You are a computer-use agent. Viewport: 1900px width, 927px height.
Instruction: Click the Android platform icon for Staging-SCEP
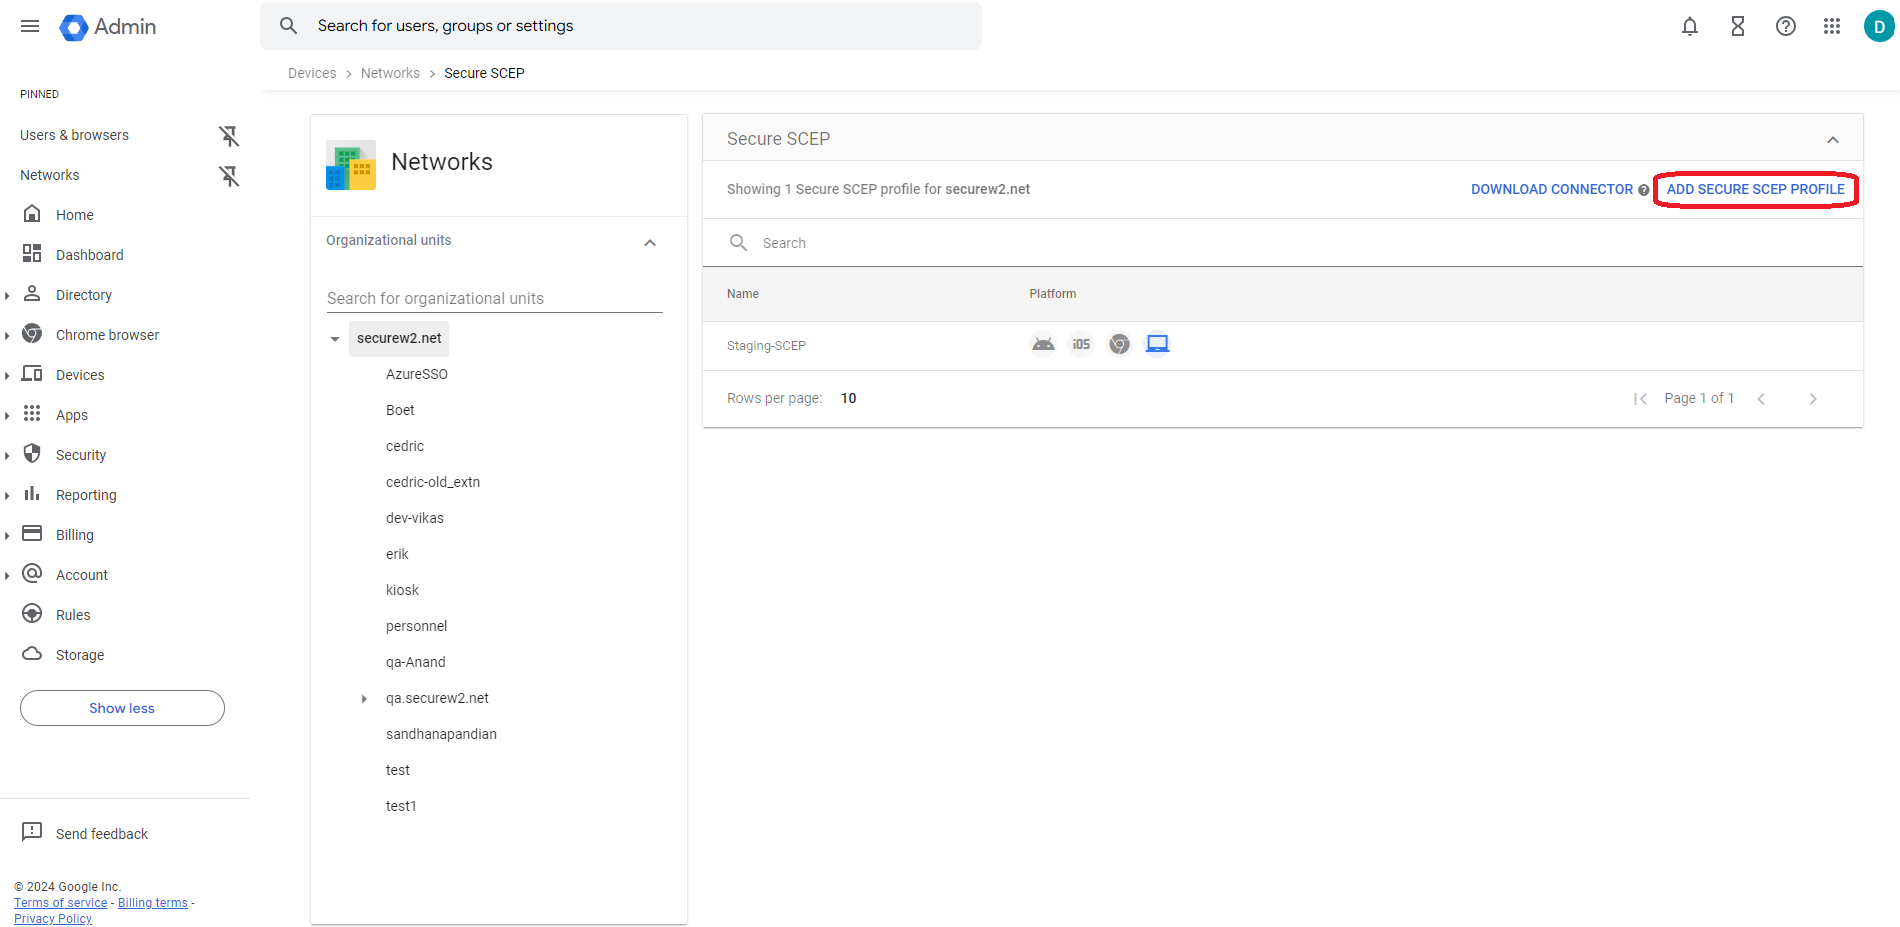(1043, 345)
